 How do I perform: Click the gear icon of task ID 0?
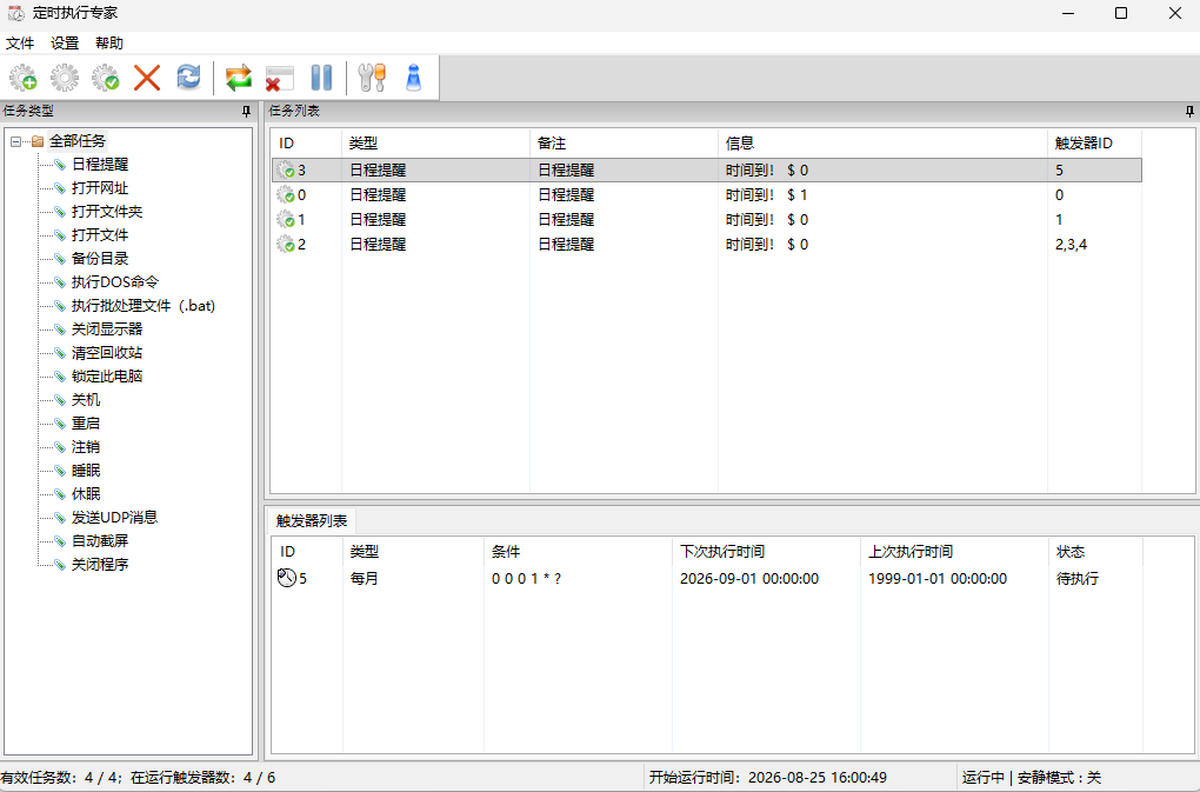[285, 195]
